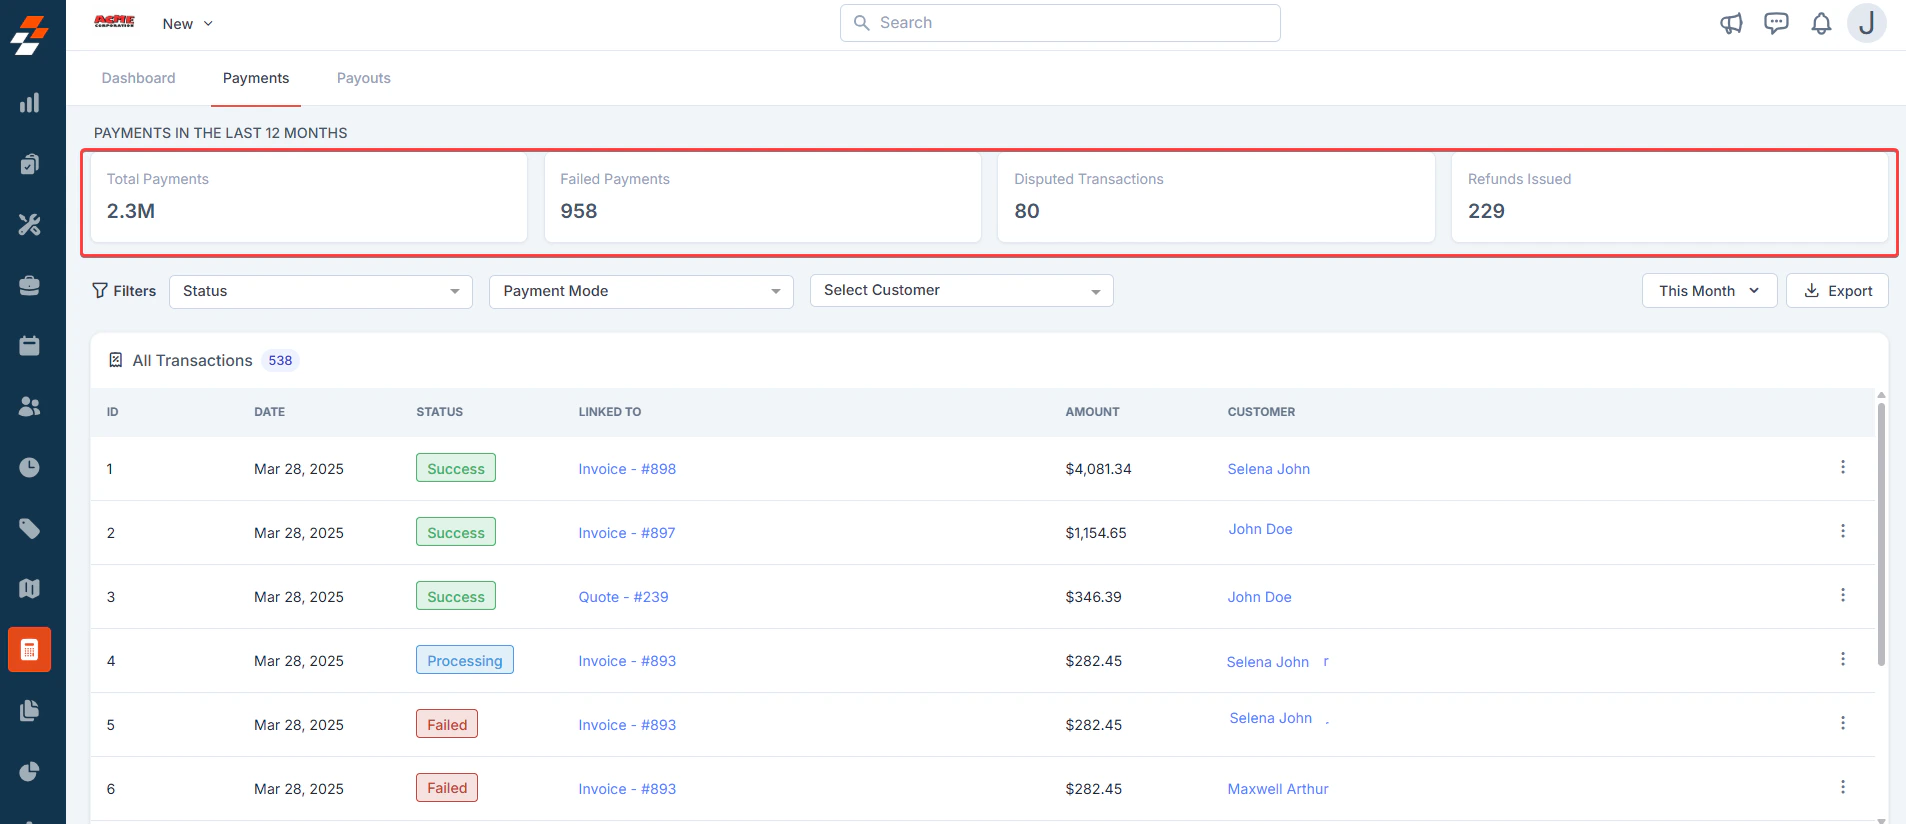
Task: Open Invoice - #898 link
Action: [627, 469]
